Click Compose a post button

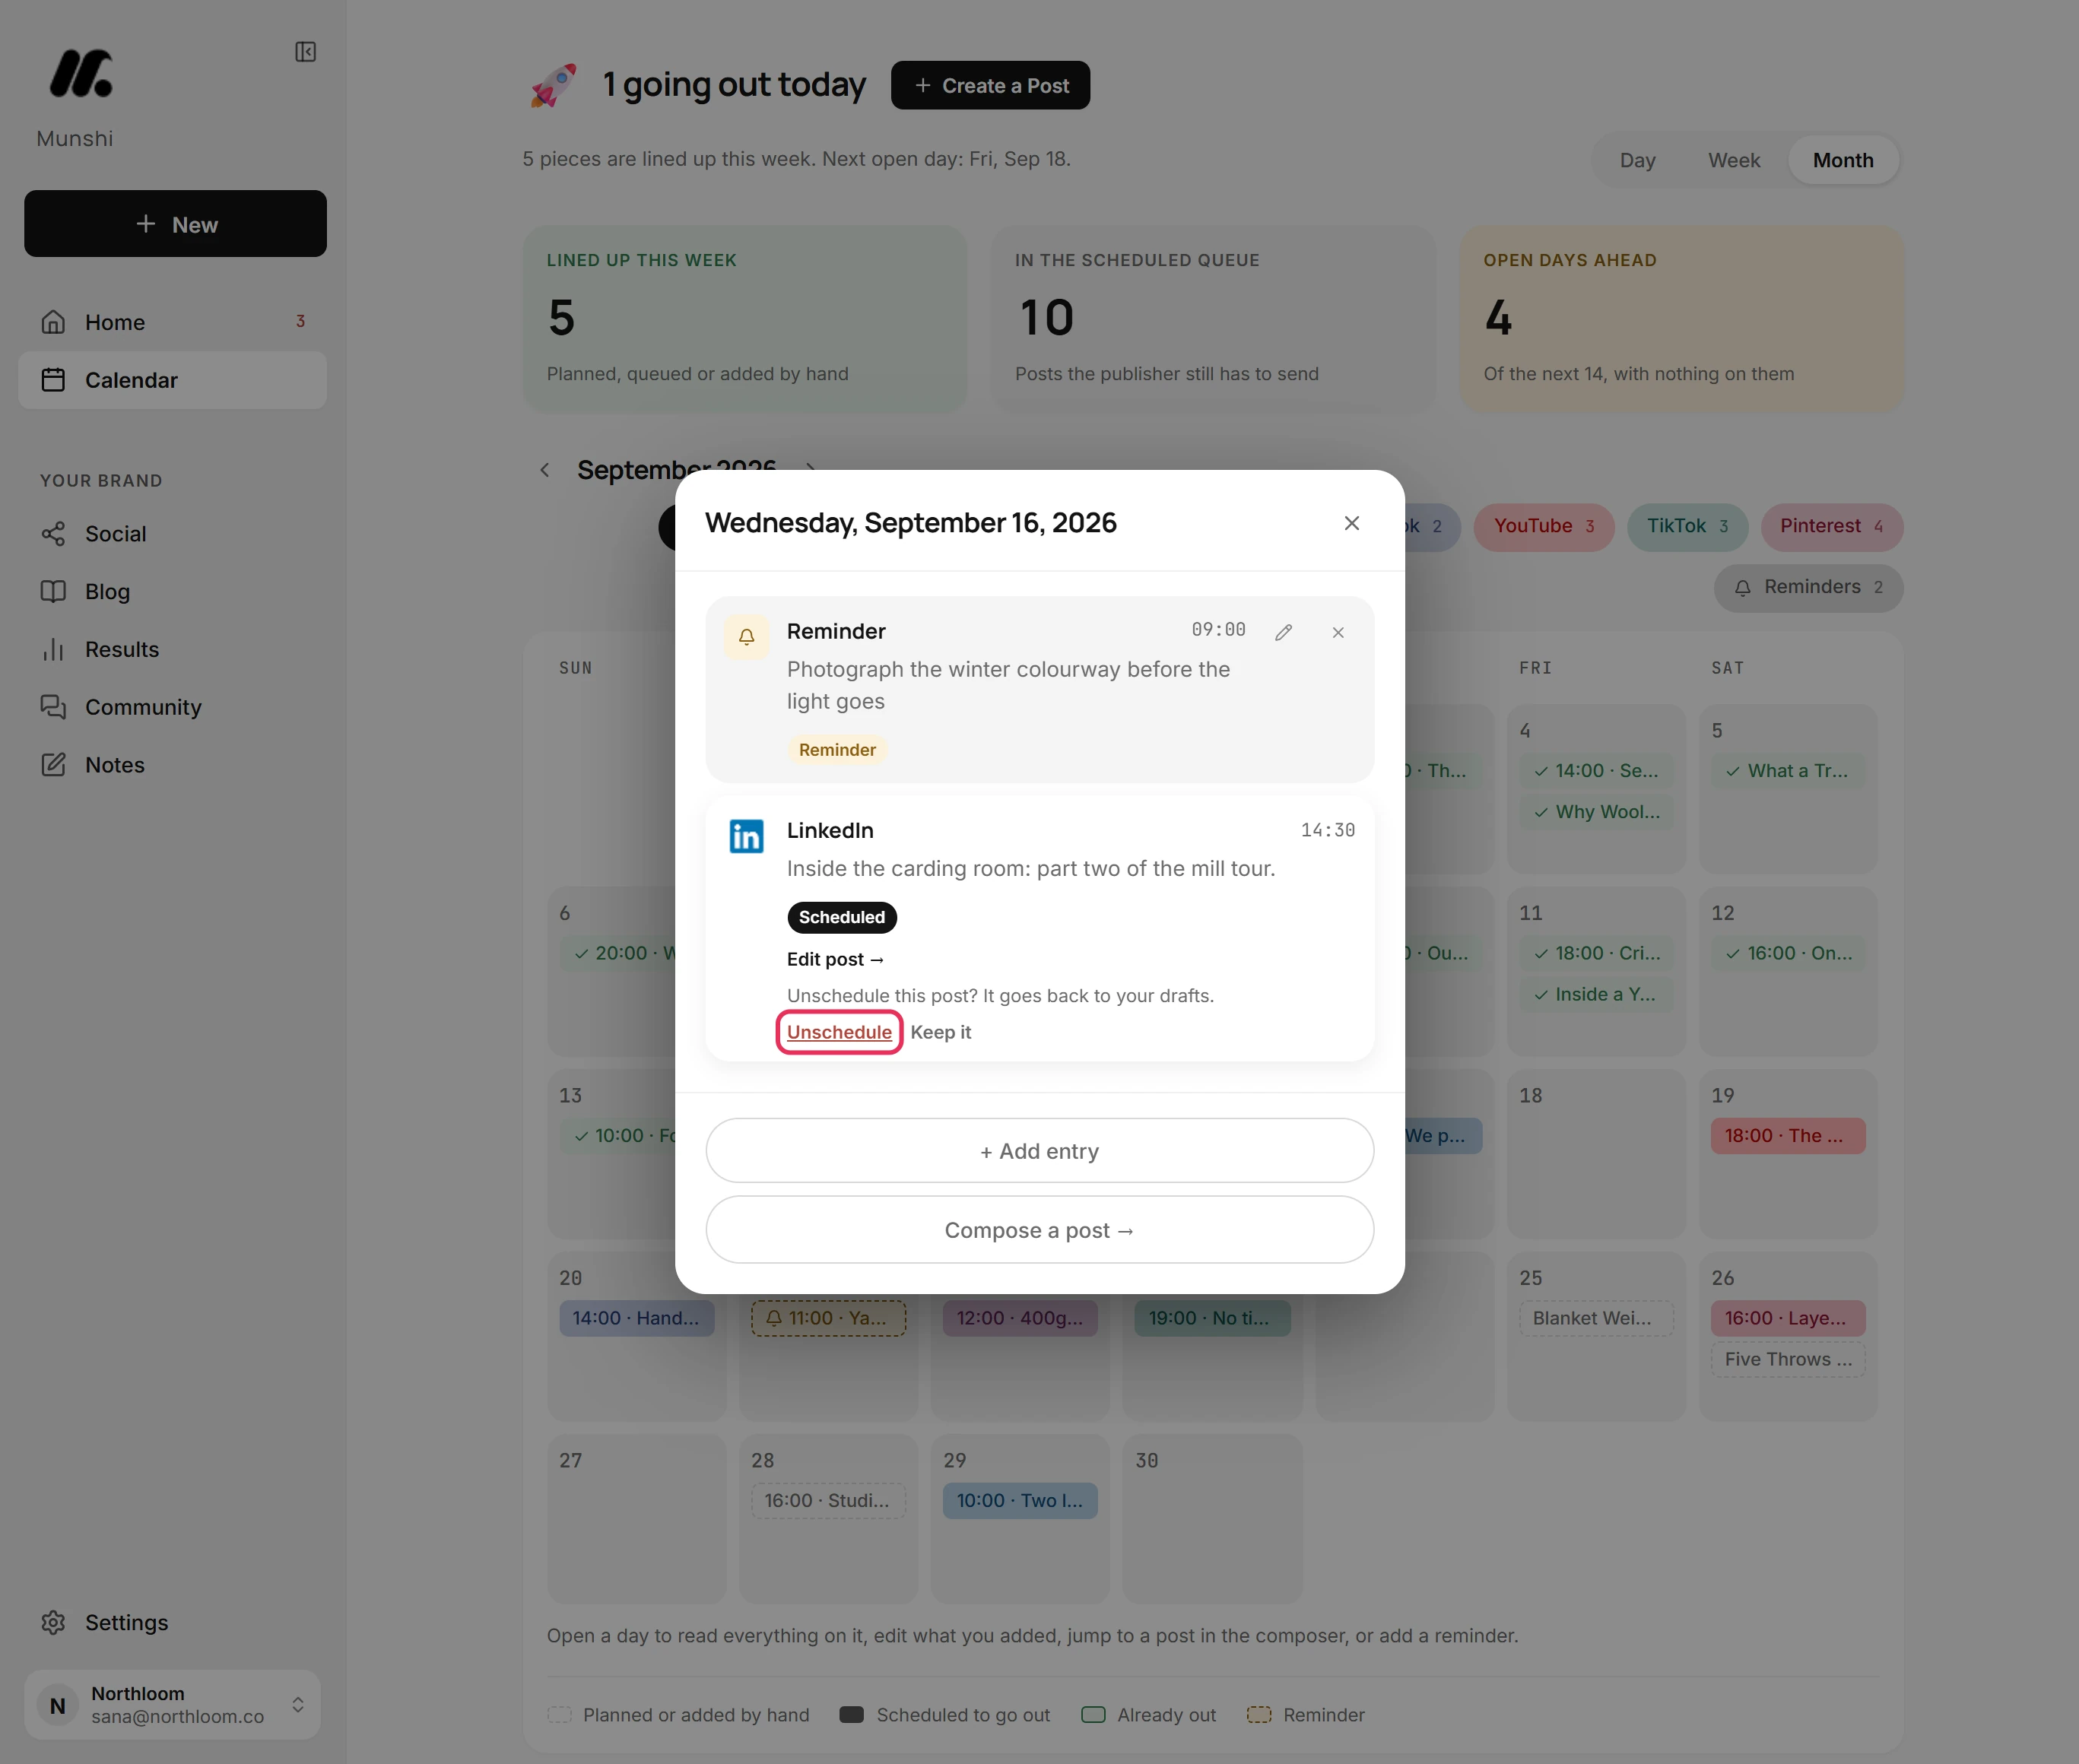(x=1039, y=1230)
